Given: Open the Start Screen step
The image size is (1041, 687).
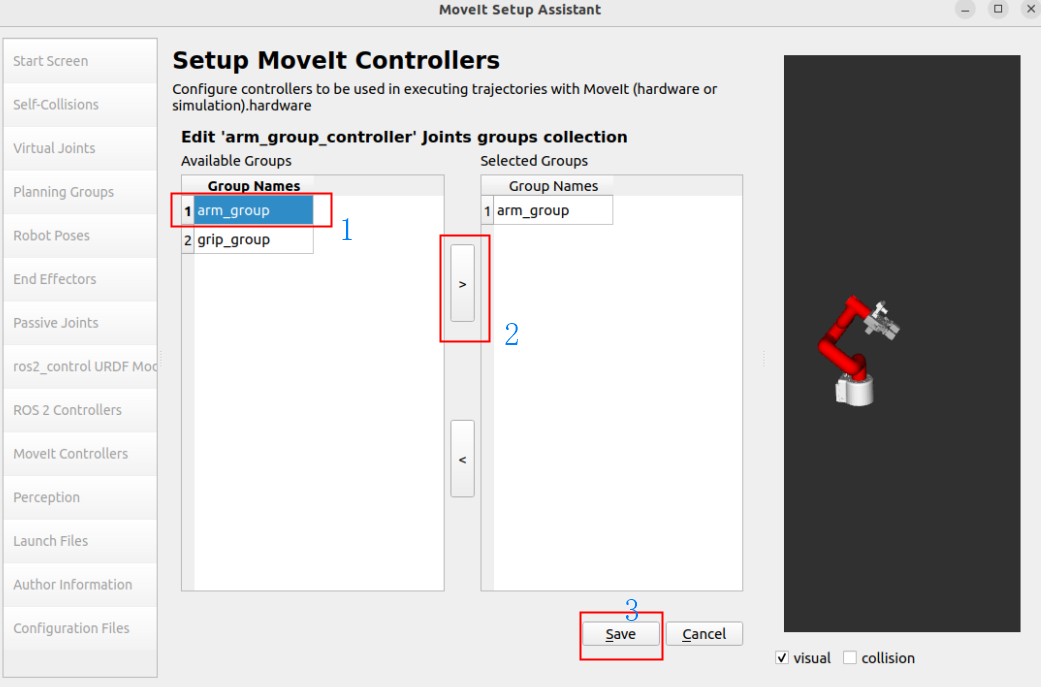Looking at the screenshot, I should click(x=80, y=61).
